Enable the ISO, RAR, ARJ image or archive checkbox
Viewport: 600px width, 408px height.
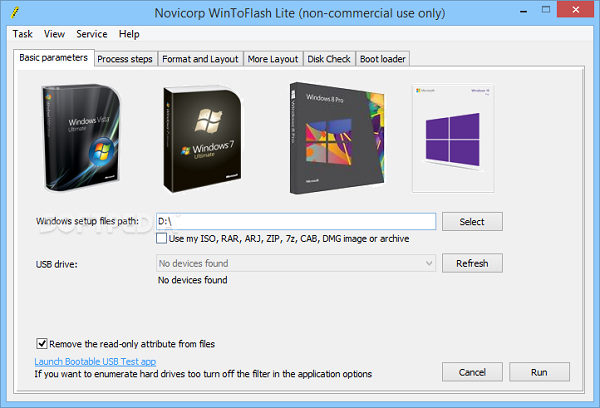pyautogui.click(x=161, y=238)
